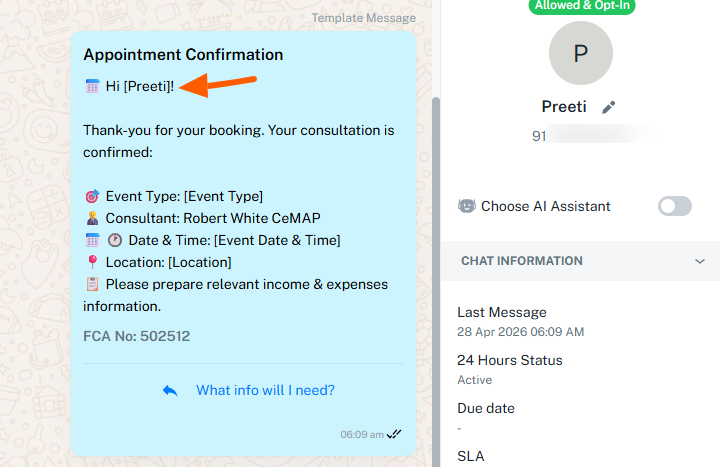Click the chat panel vertical scrollbar
720x467 pixels.
[x=436, y=280]
